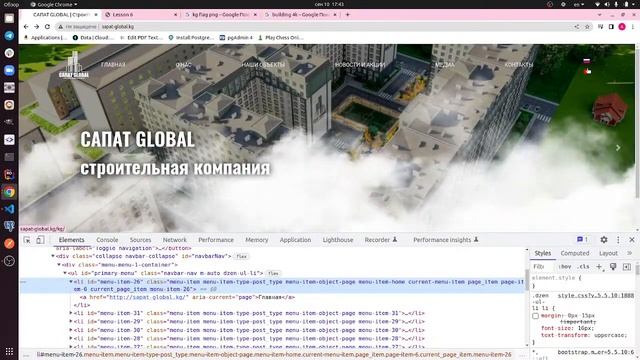Collapse the menu-menu-1-container div
This screenshot has width=640, height=360.
point(59,265)
